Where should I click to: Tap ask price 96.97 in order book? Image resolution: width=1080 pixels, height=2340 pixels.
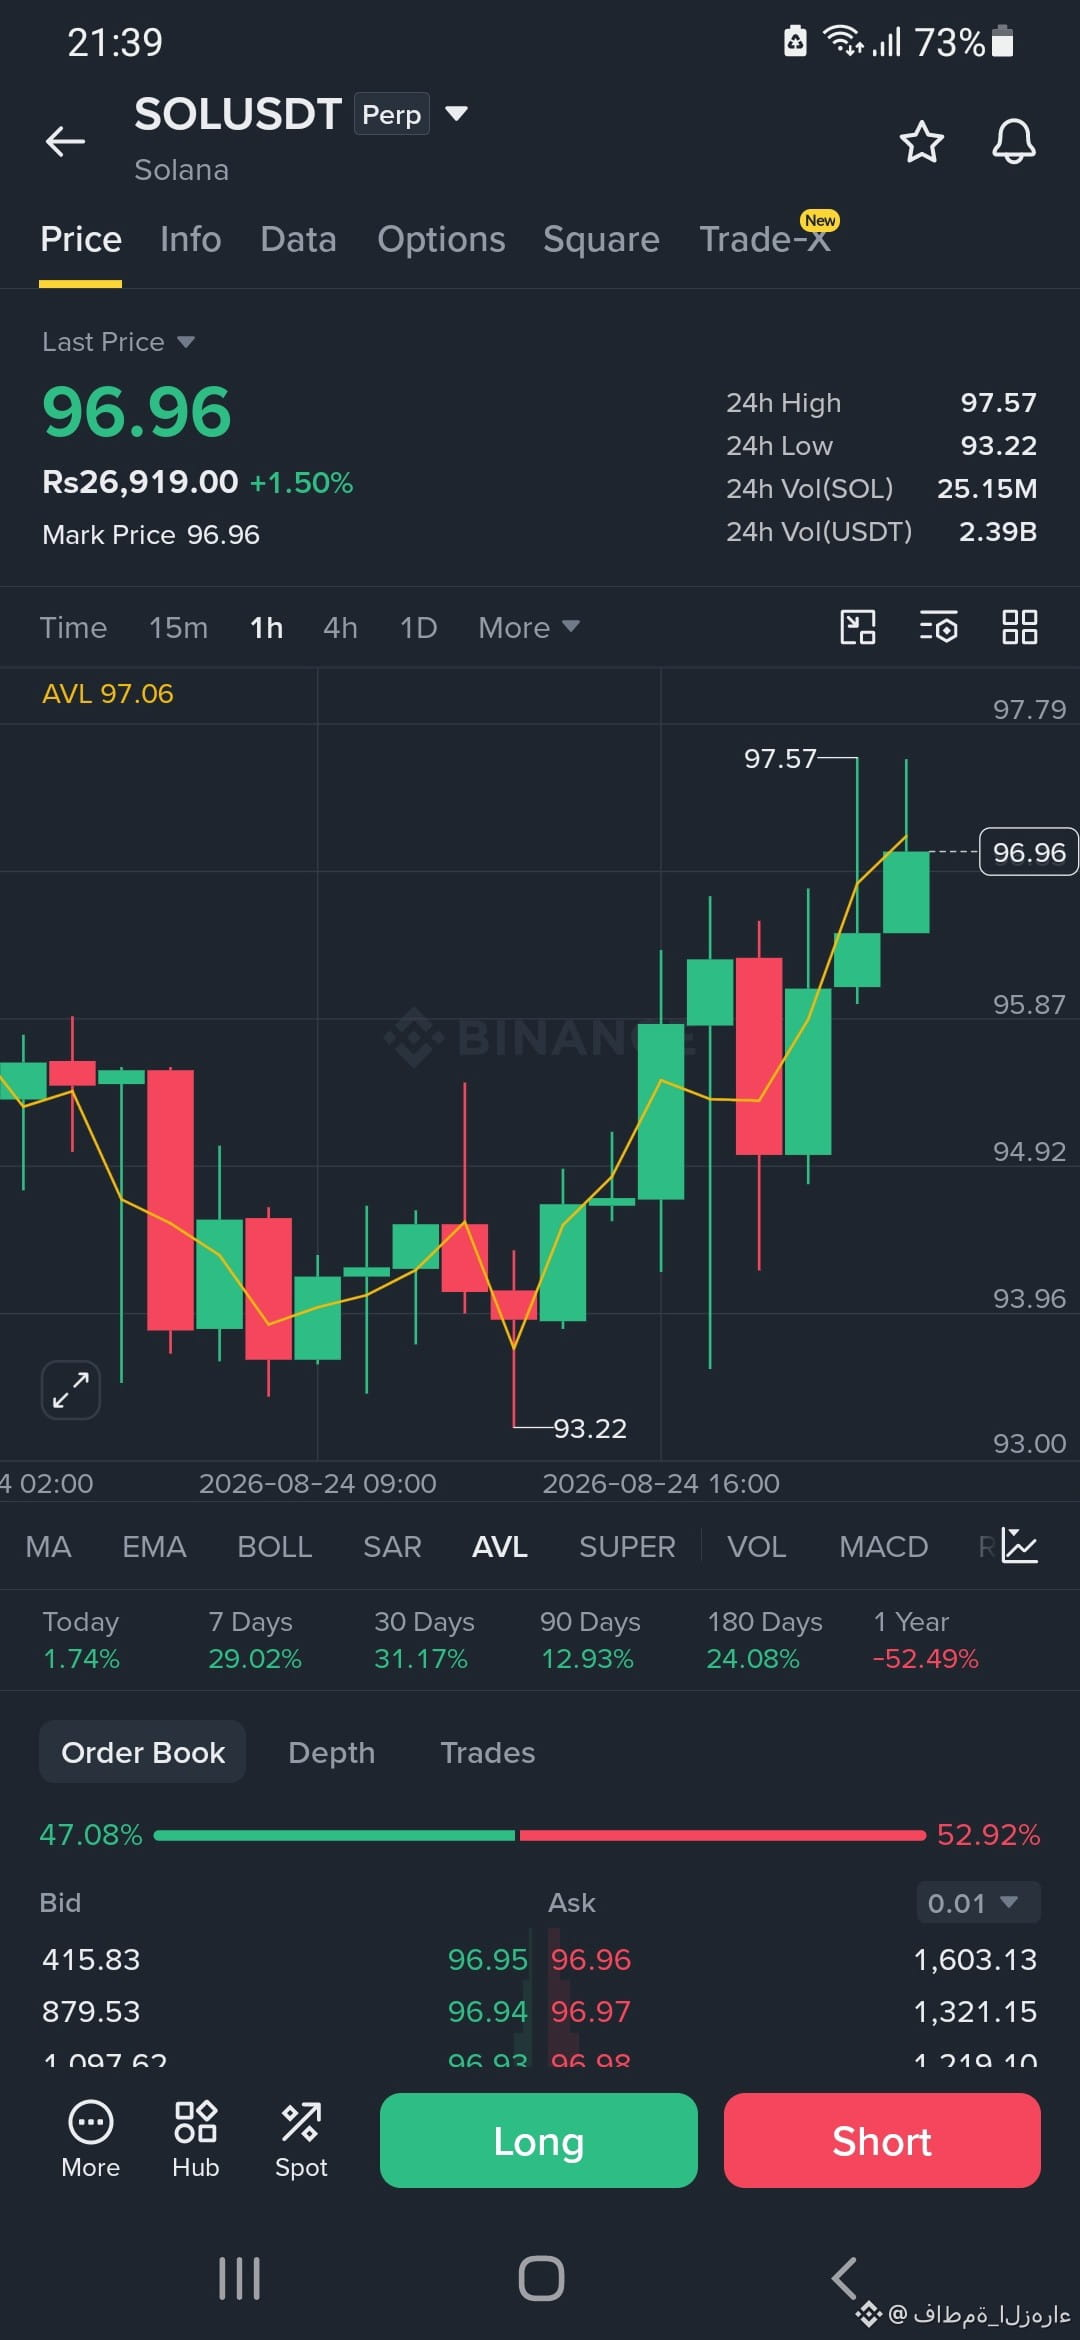591,2011
